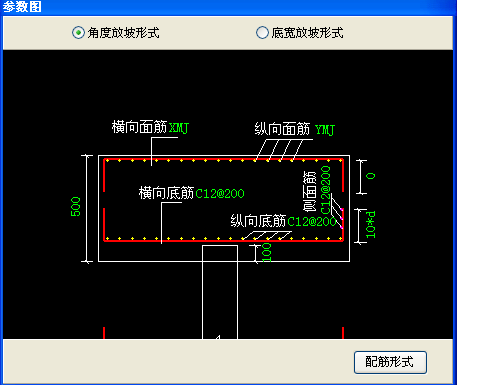The height and width of the screenshot is (385, 481).
Task: Click the 500 height dimension value
Action: 76,207
